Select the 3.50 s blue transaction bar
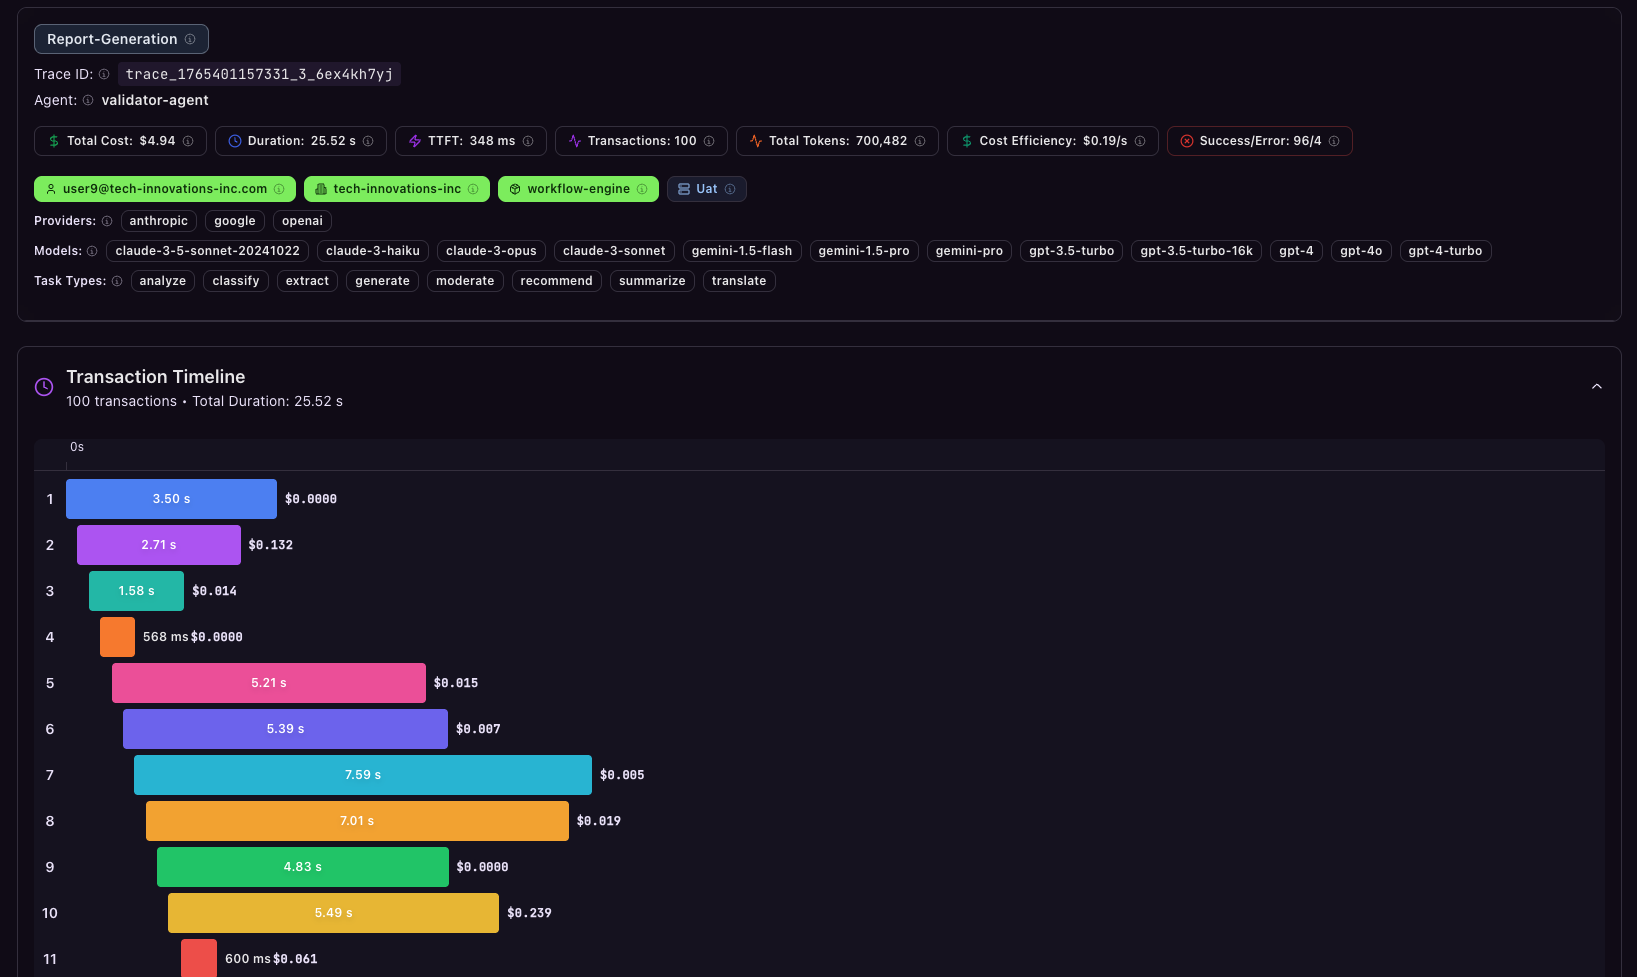1637x977 pixels. coord(171,499)
